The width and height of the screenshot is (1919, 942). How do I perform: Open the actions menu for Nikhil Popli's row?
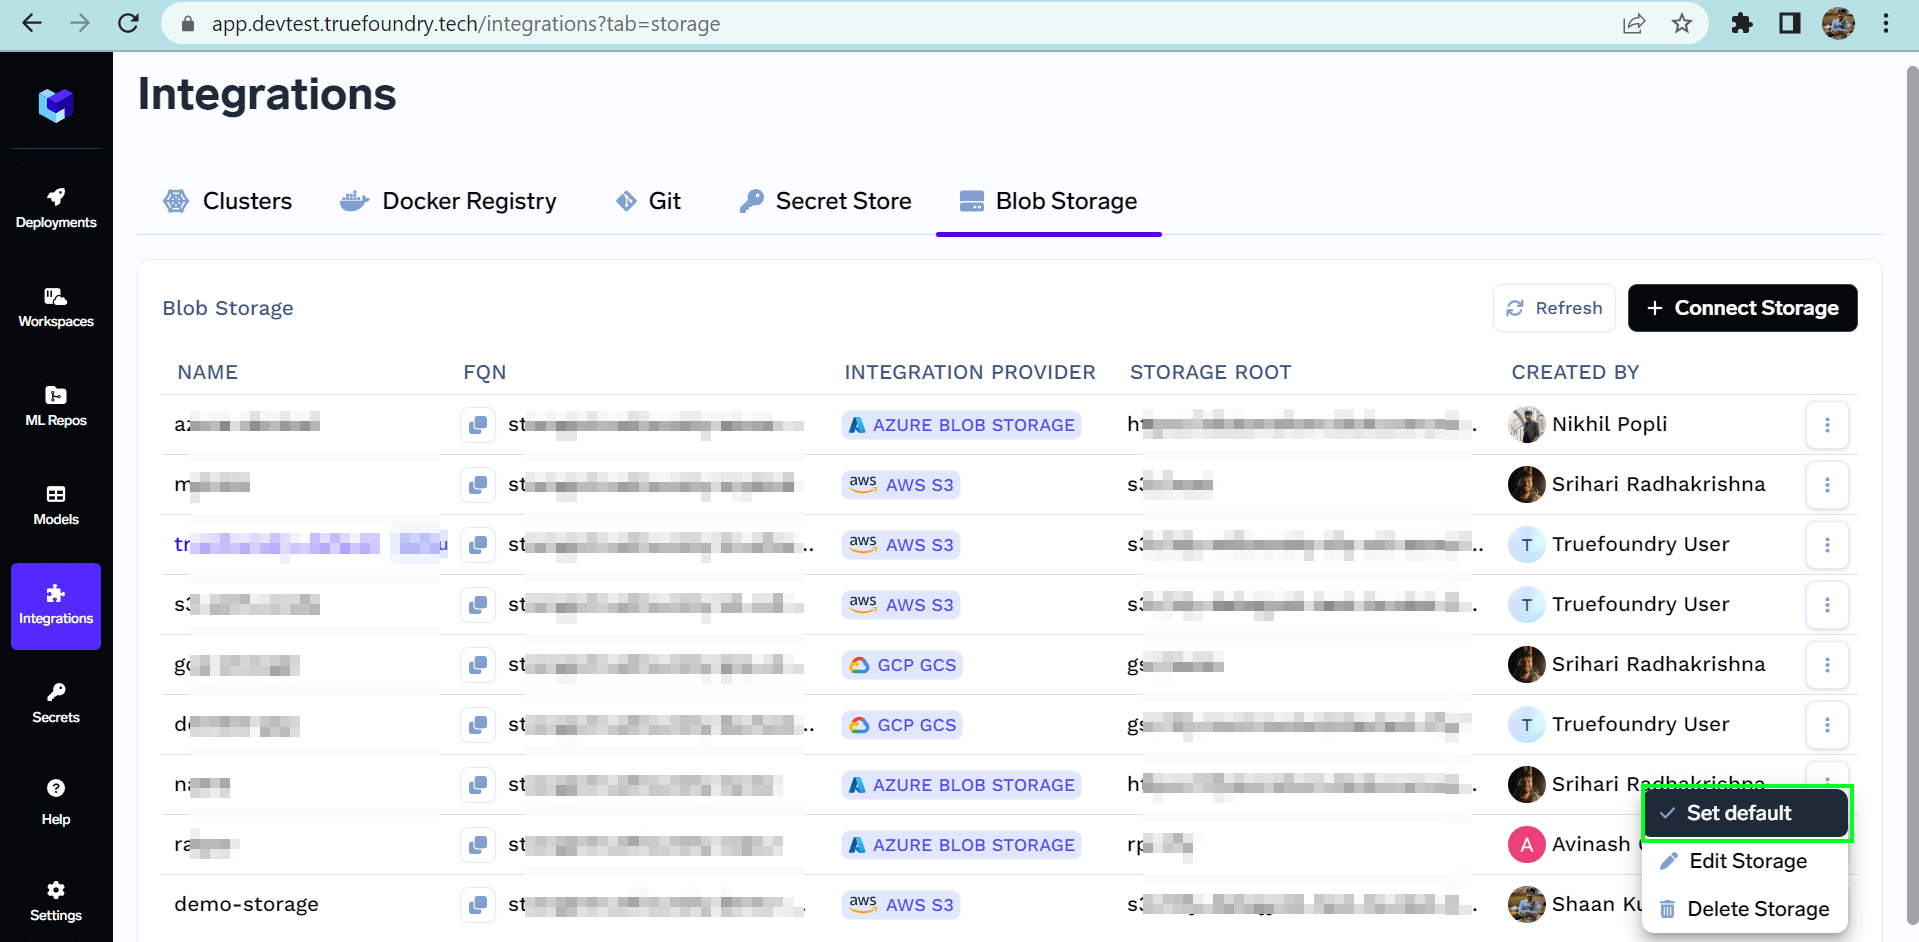1827,425
